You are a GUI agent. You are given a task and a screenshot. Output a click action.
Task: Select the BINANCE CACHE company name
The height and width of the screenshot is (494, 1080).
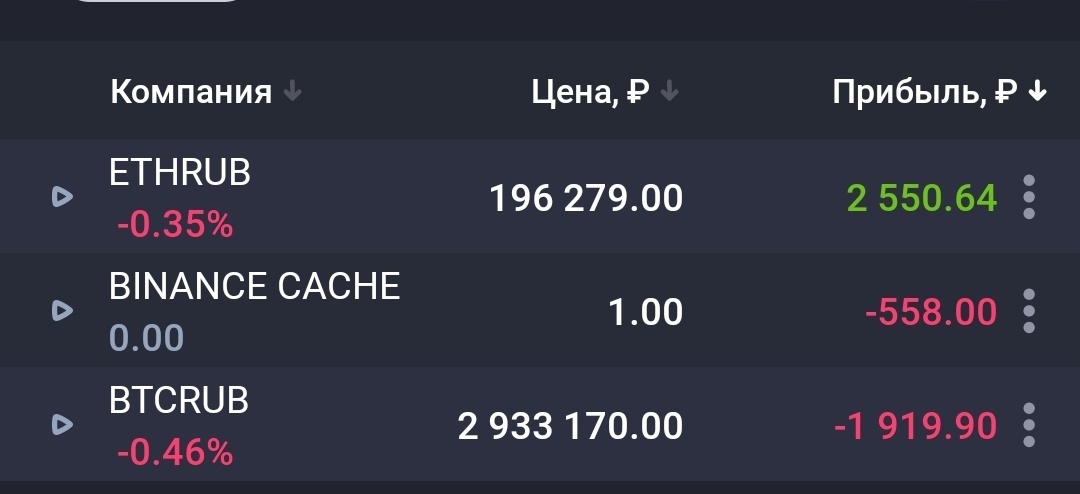[x=254, y=287]
